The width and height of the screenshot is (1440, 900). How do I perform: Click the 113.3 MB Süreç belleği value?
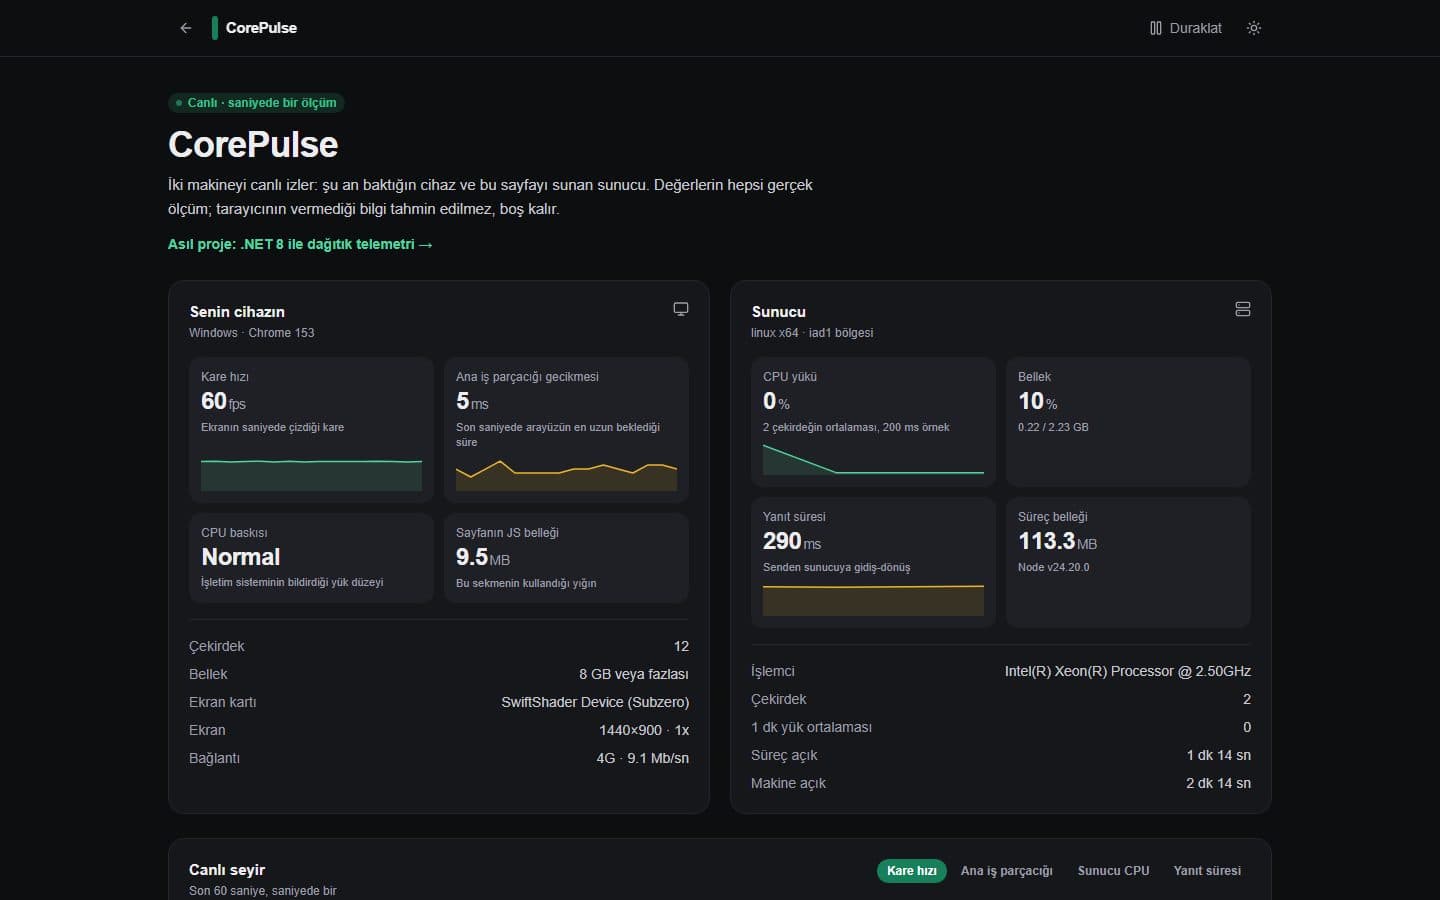1058,541
